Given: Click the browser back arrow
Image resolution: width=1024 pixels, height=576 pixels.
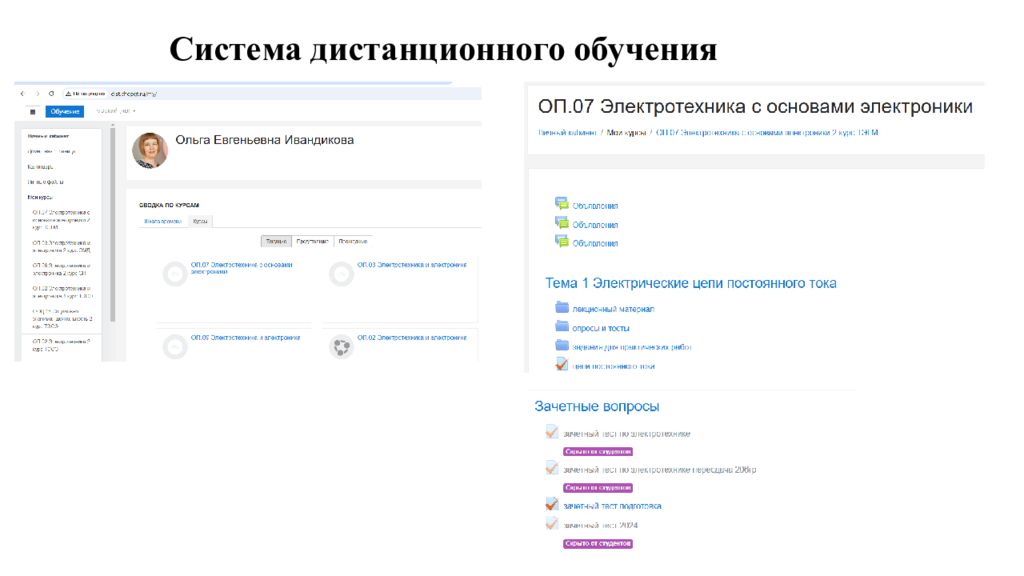Looking at the screenshot, I should tap(23, 93).
